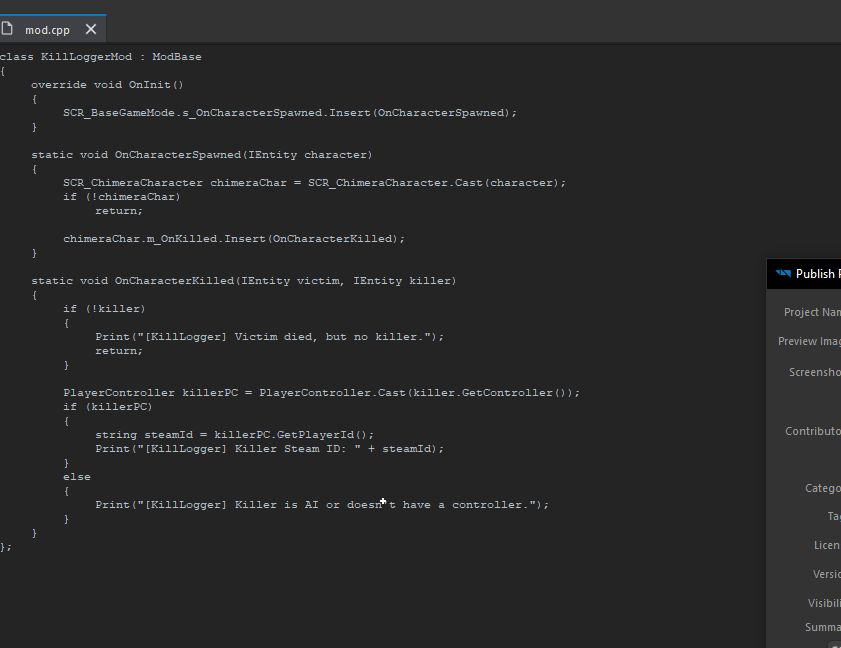Click the Project Name field label
This screenshot has height=648, width=841.
pos(811,312)
